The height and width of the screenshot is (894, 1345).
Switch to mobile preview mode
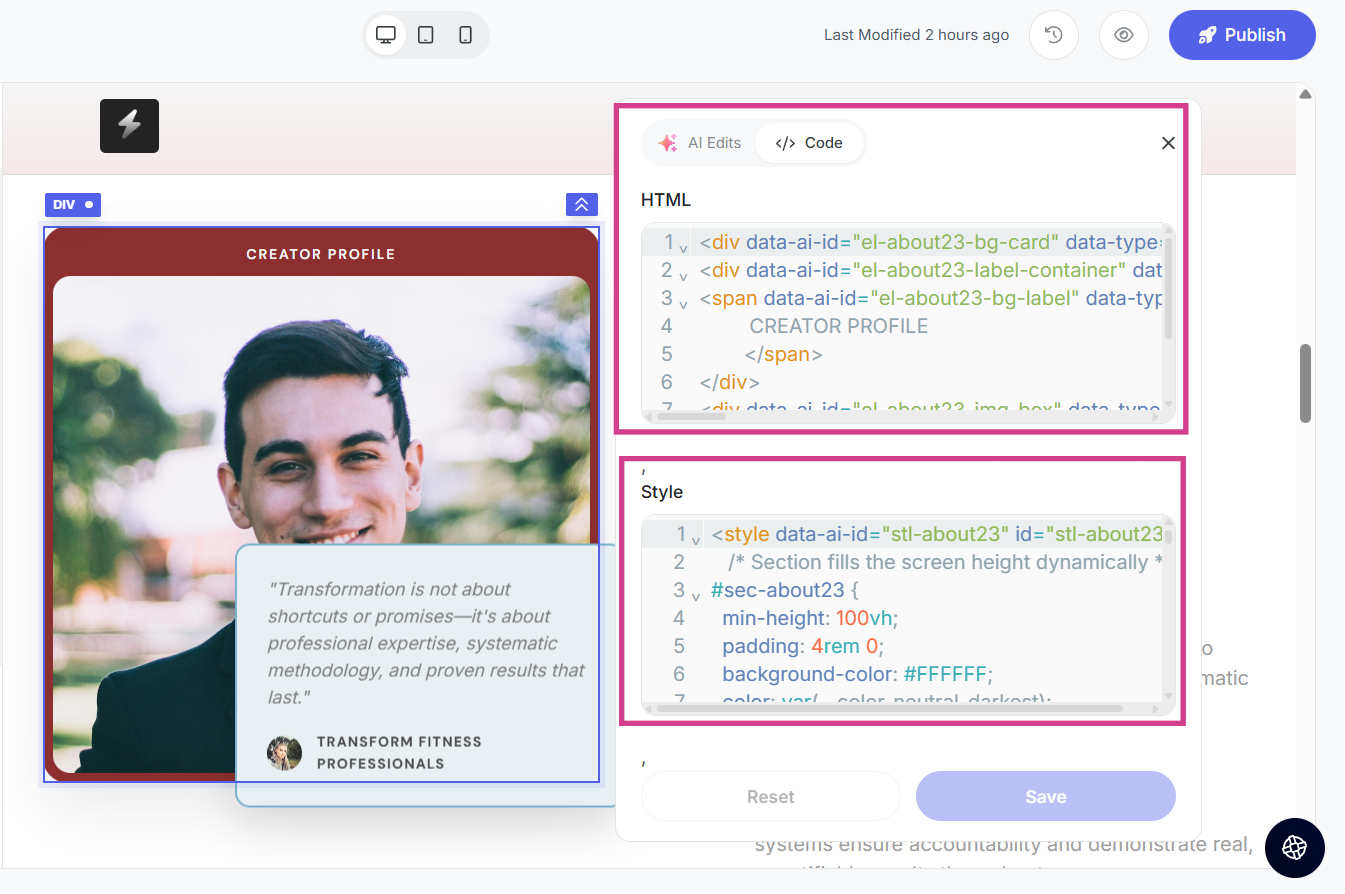(465, 35)
